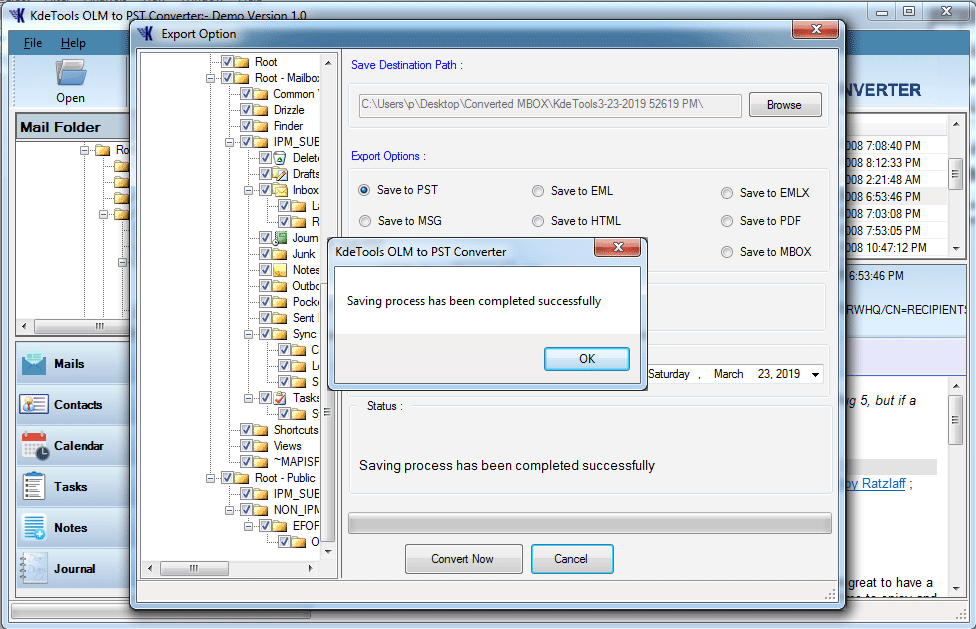Click the Tasks folder icon in Export tree
Screen dimensions: 976x629
pyautogui.click(x=281, y=398)
